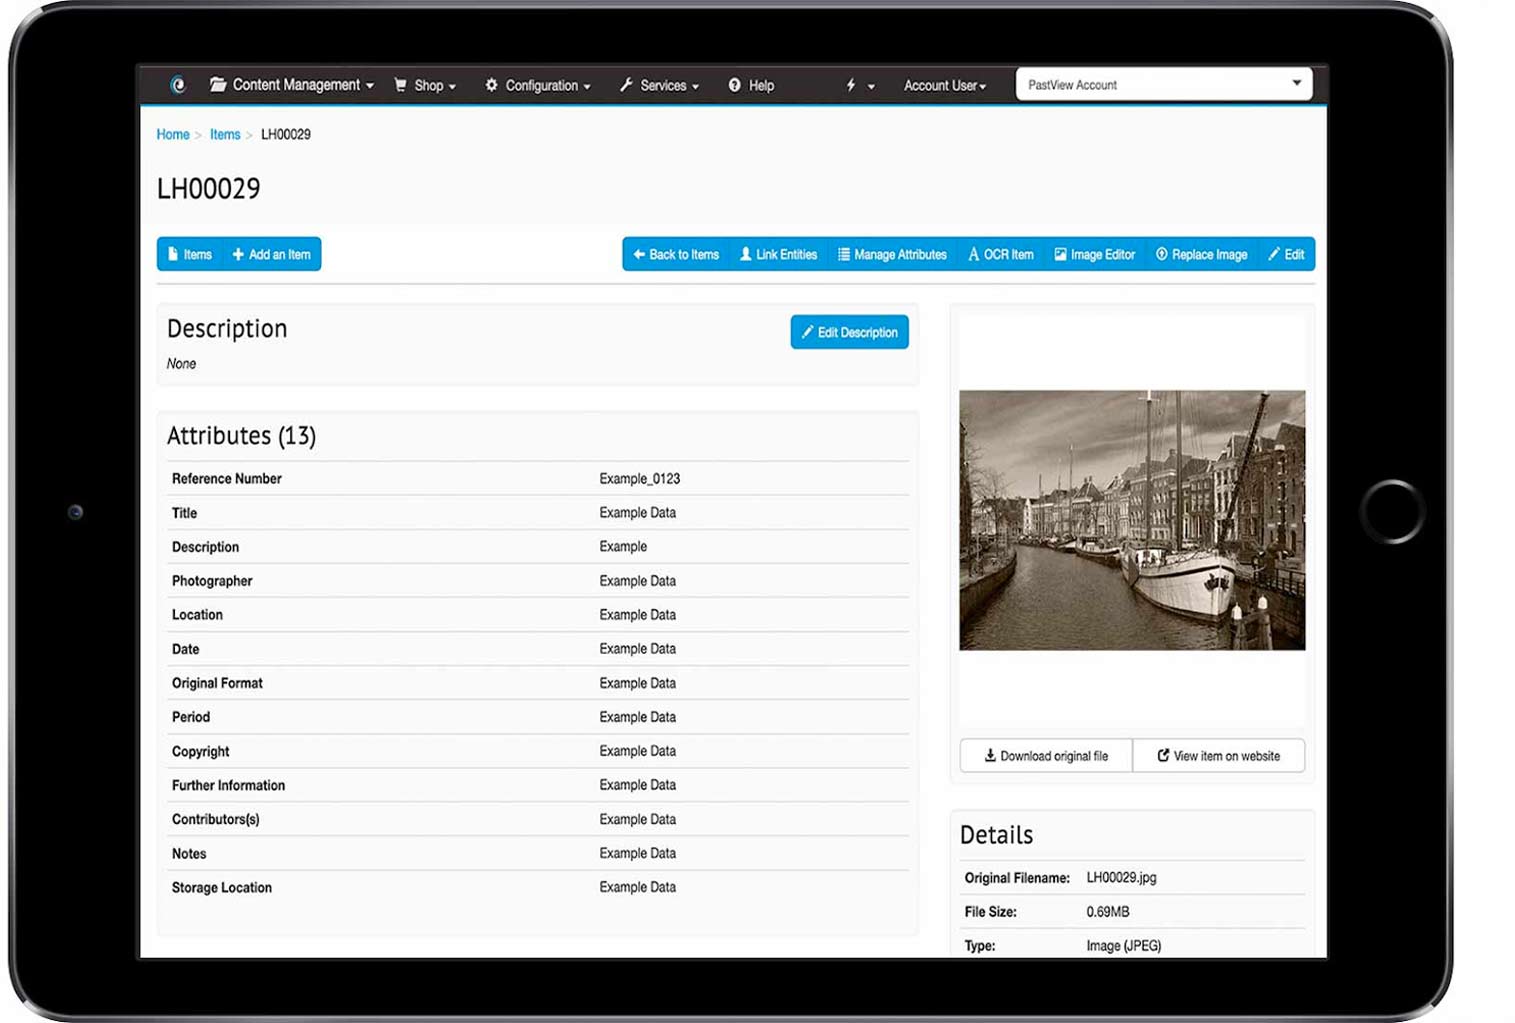Download original file
The height and width of the screenshot is (1023, 1515).
(1046, 756)
